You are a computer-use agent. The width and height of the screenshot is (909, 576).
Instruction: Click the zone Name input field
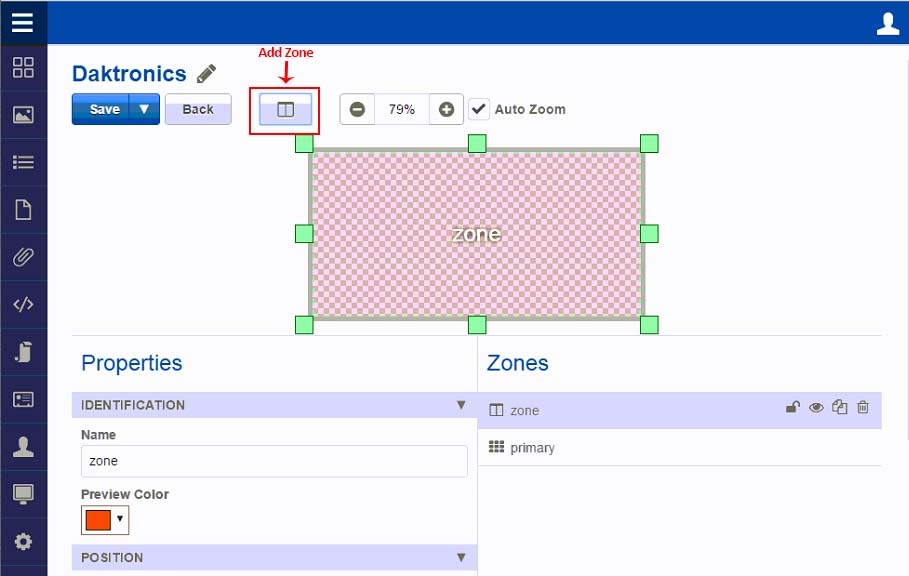point(274,461)
